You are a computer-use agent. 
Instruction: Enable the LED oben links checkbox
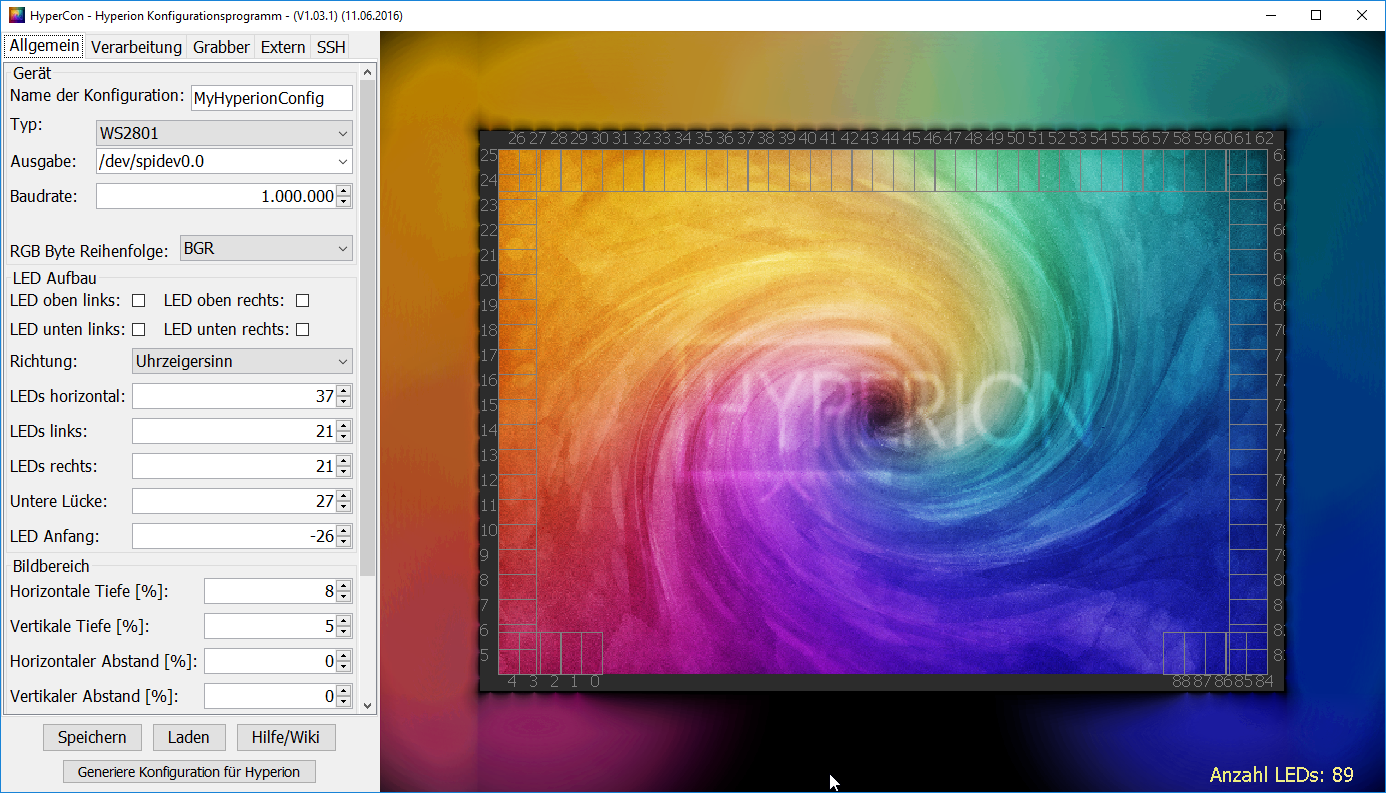click(139, 300)
